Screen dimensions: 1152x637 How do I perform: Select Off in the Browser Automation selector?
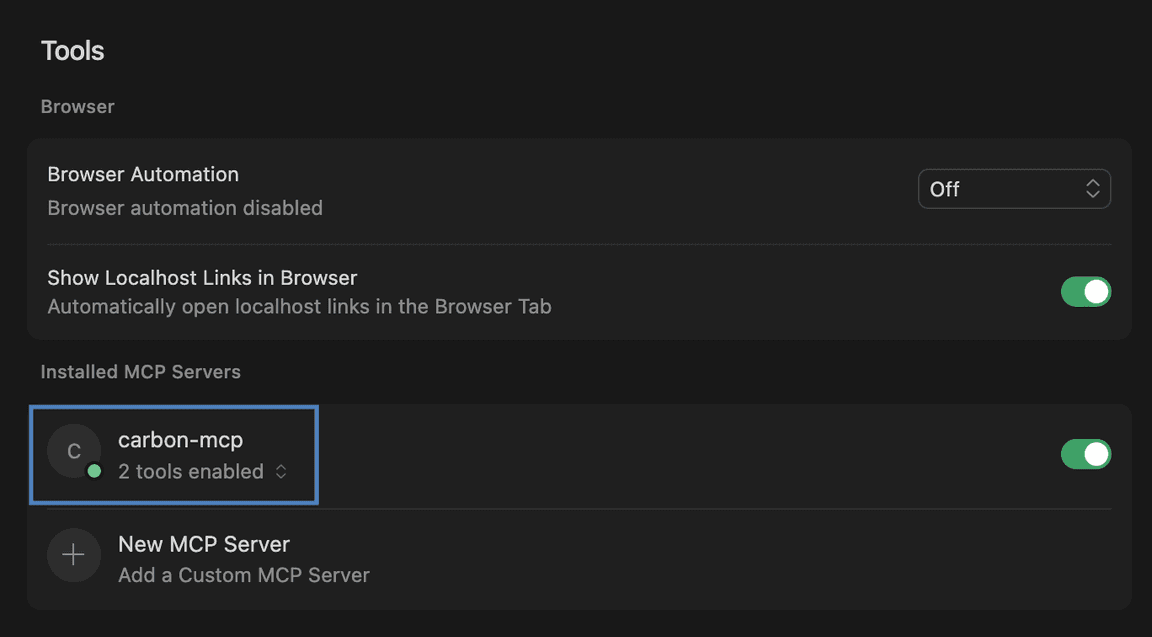tap(1014, 188)
